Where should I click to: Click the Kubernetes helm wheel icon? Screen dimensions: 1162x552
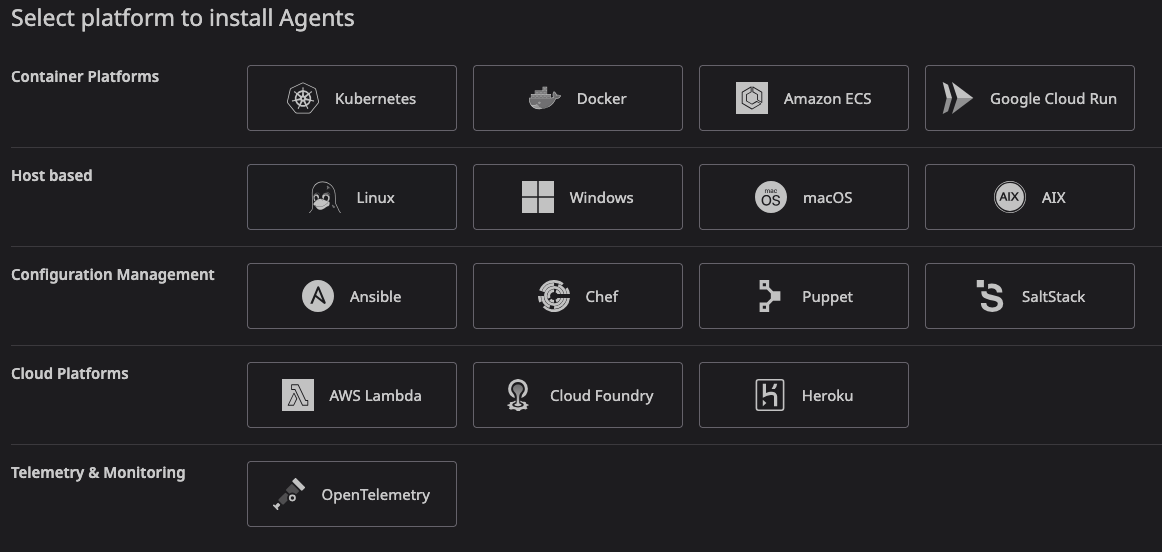(x=302, y=99)
